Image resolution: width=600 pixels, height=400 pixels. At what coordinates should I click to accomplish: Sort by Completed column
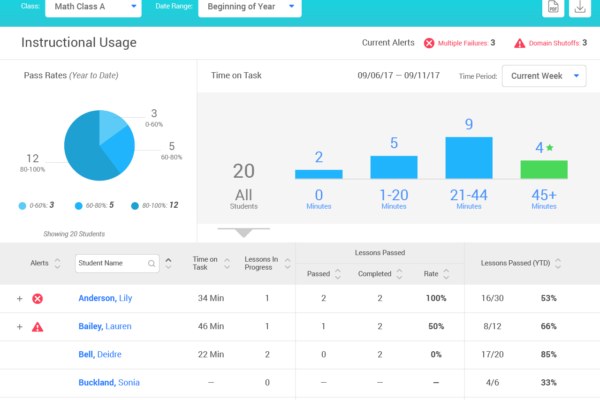tap(399, 274)
